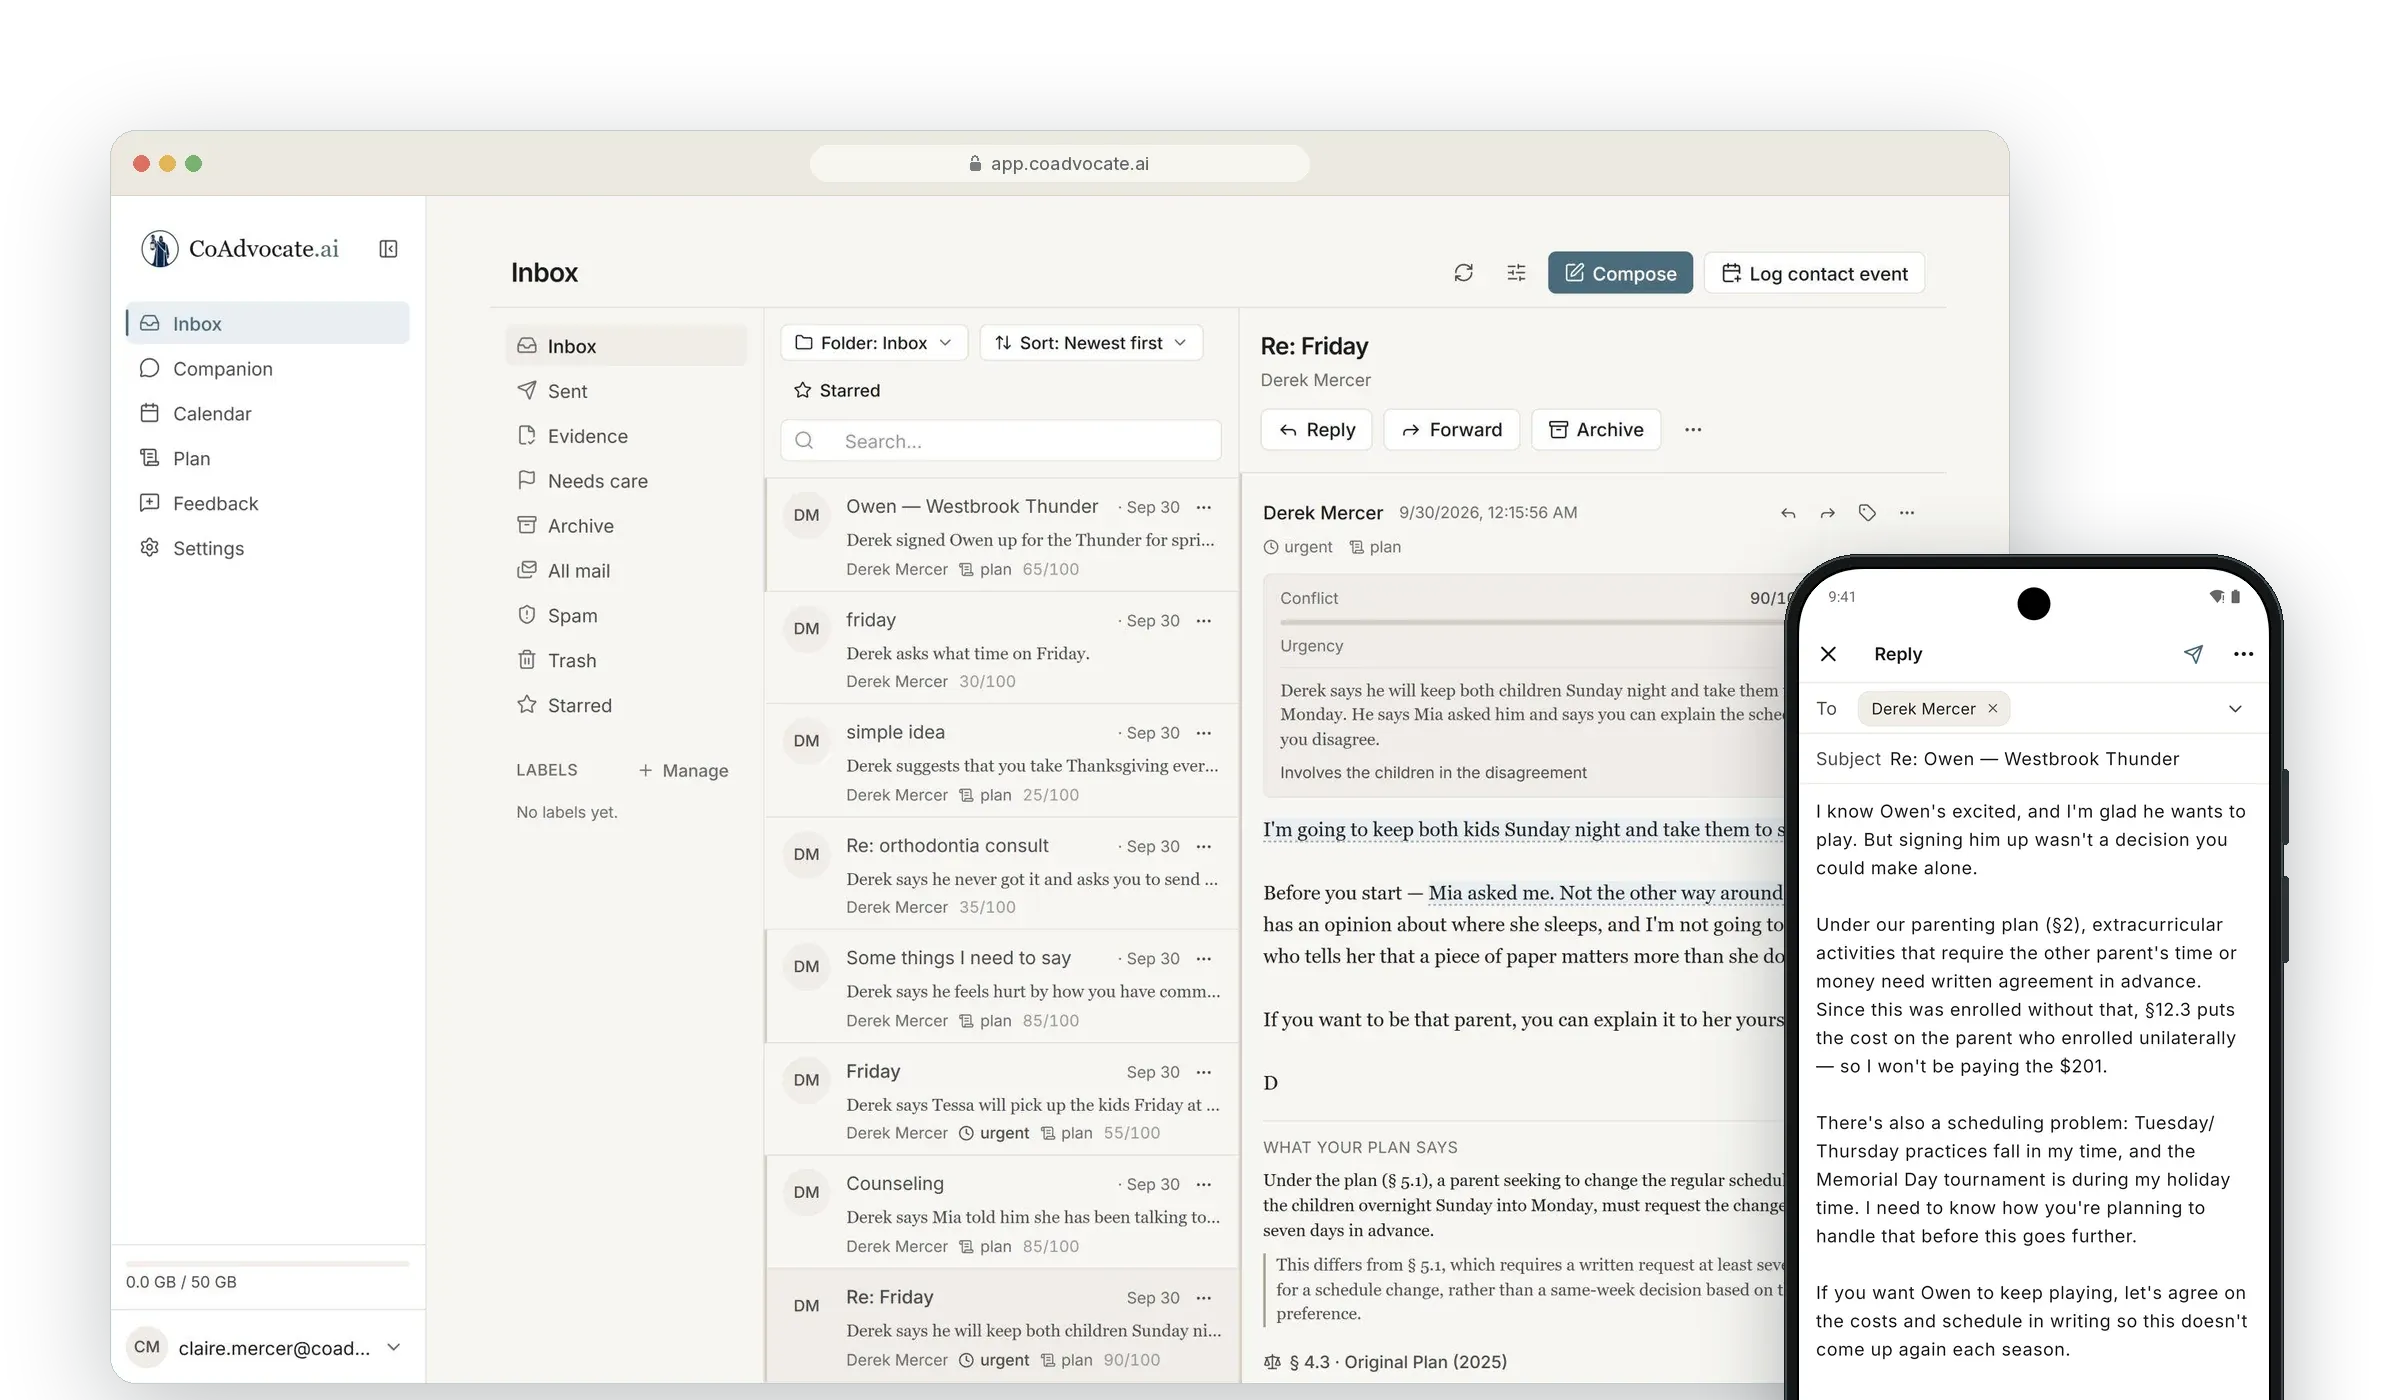
Task: Select the Spam folder
Action: click(626, 616)
